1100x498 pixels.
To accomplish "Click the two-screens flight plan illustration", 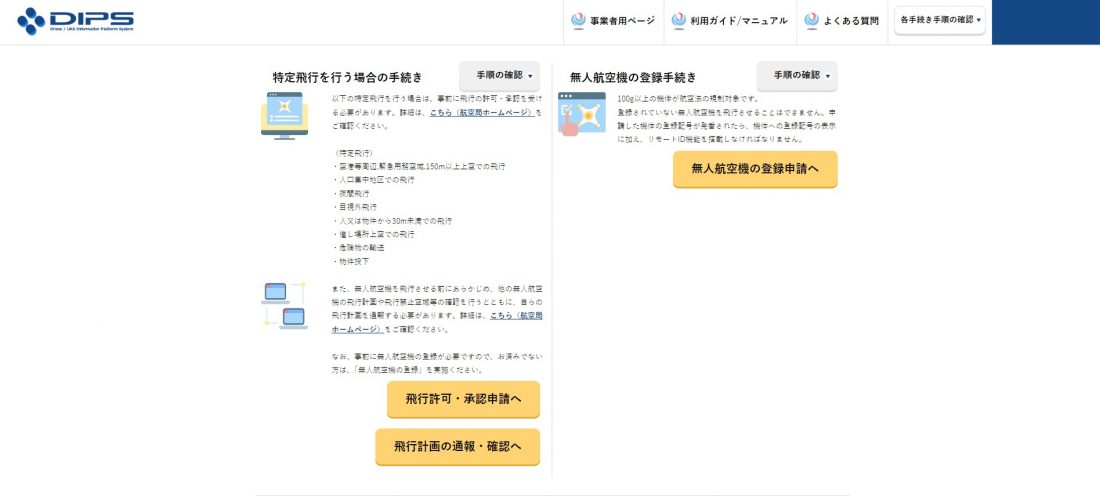I will click(284, 305).
